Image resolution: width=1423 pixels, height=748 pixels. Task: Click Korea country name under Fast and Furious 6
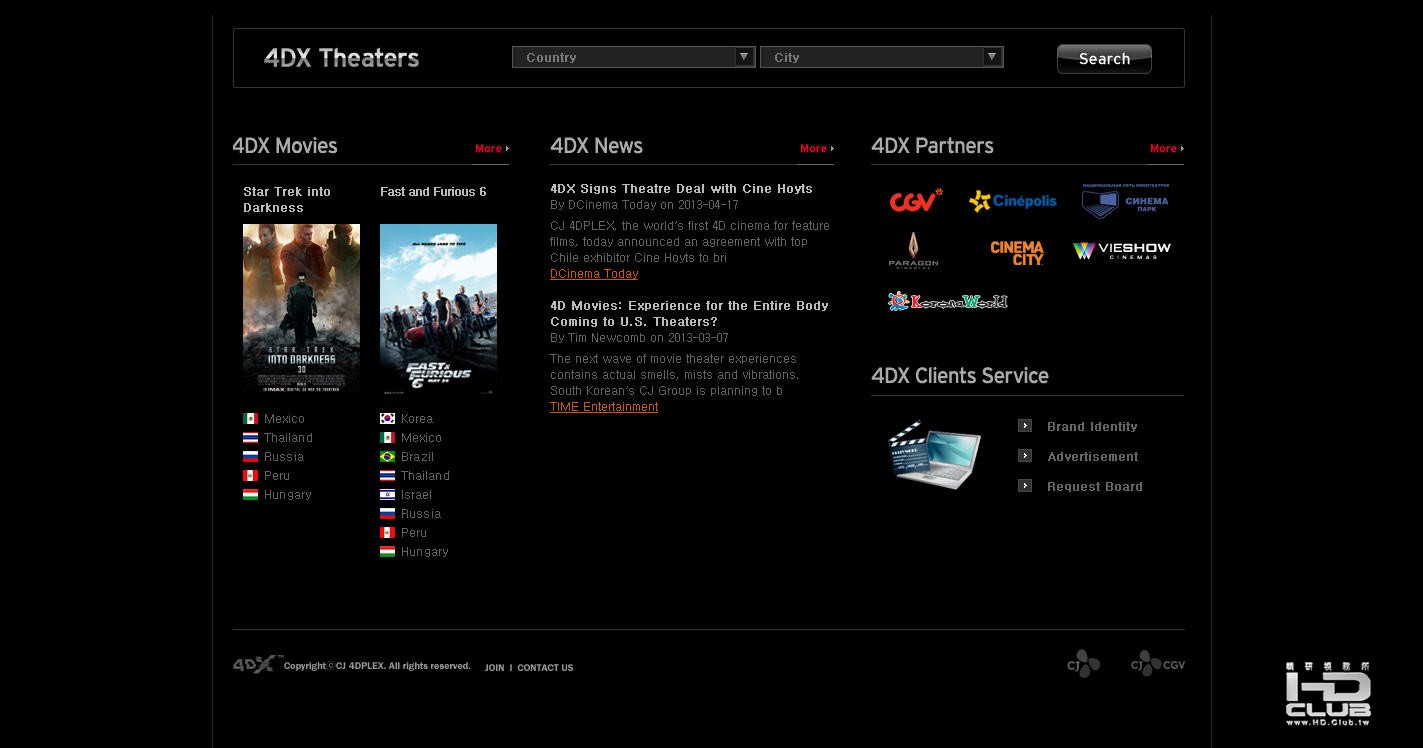point(417,419)
